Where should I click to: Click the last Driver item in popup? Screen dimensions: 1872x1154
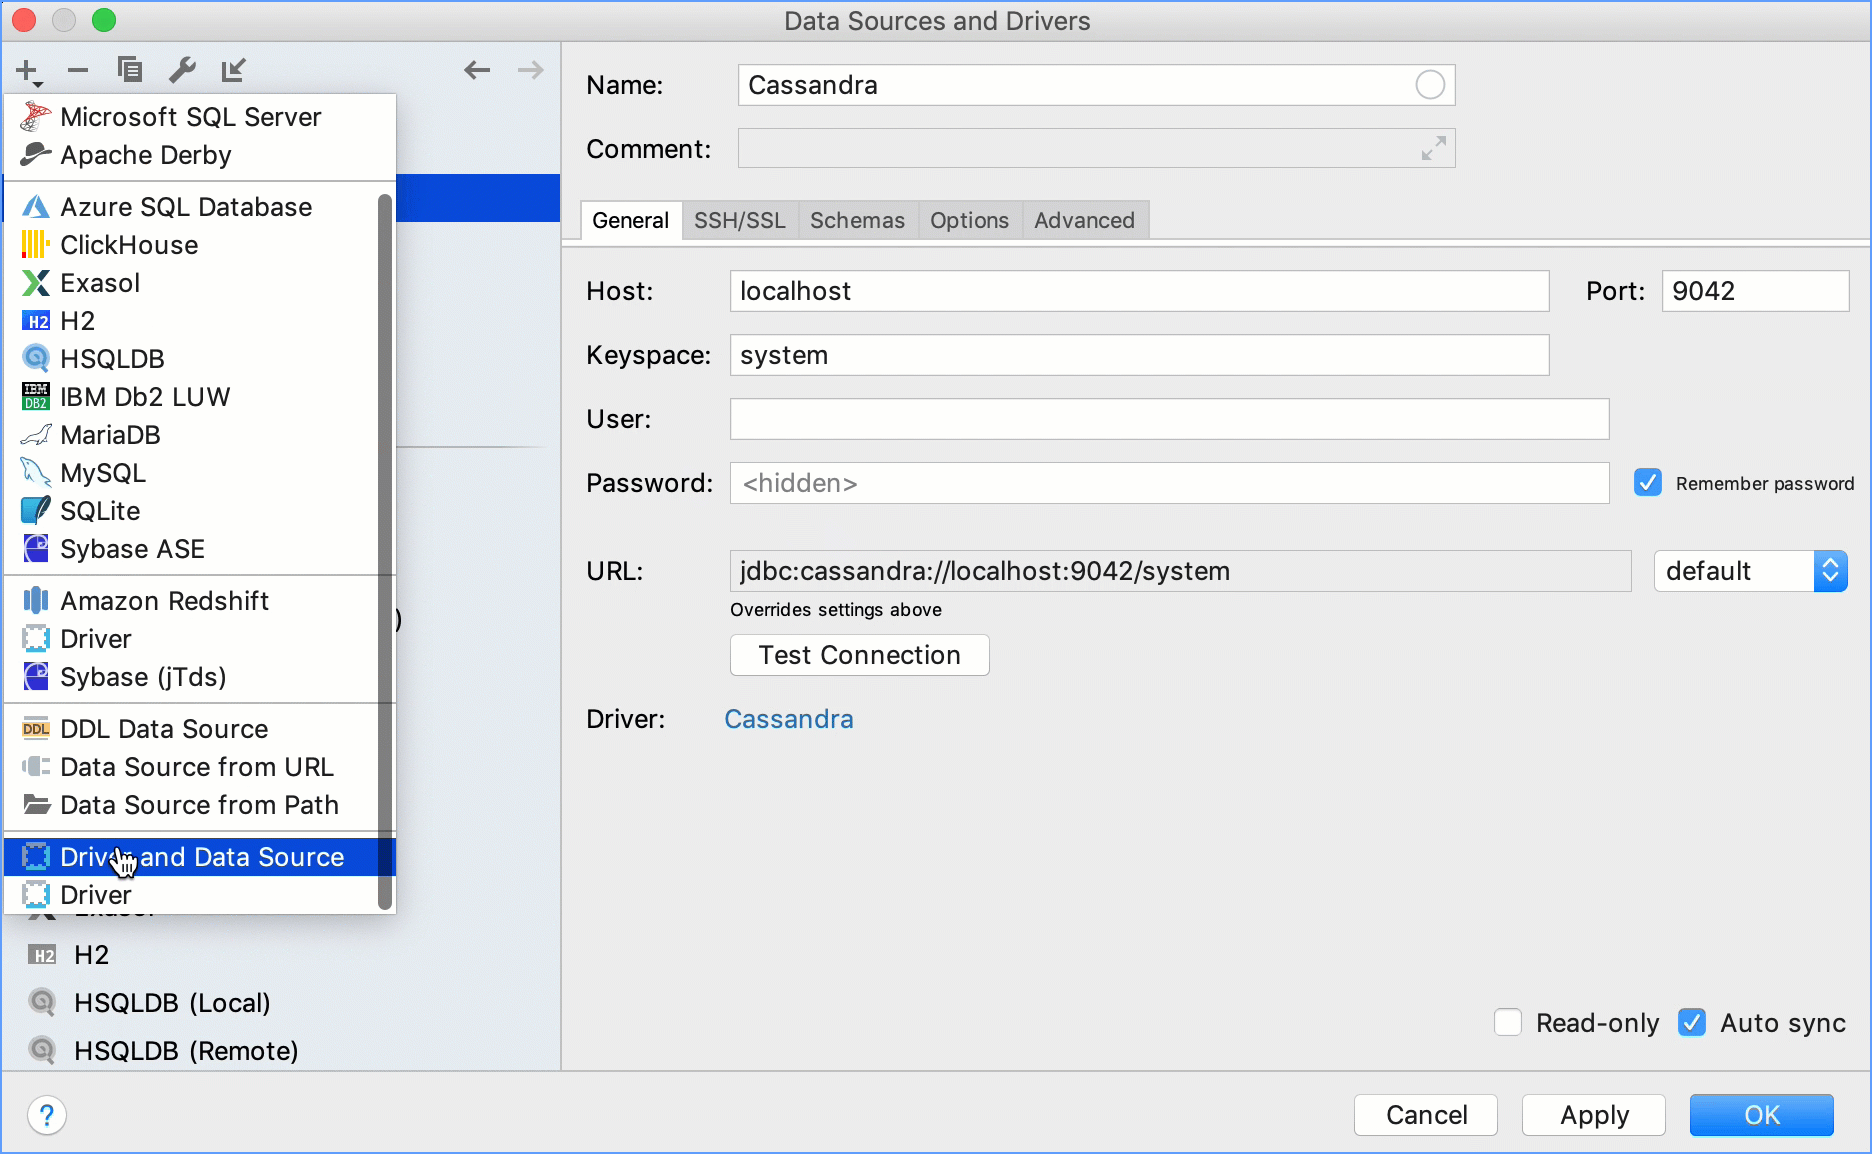pos(192,895)
